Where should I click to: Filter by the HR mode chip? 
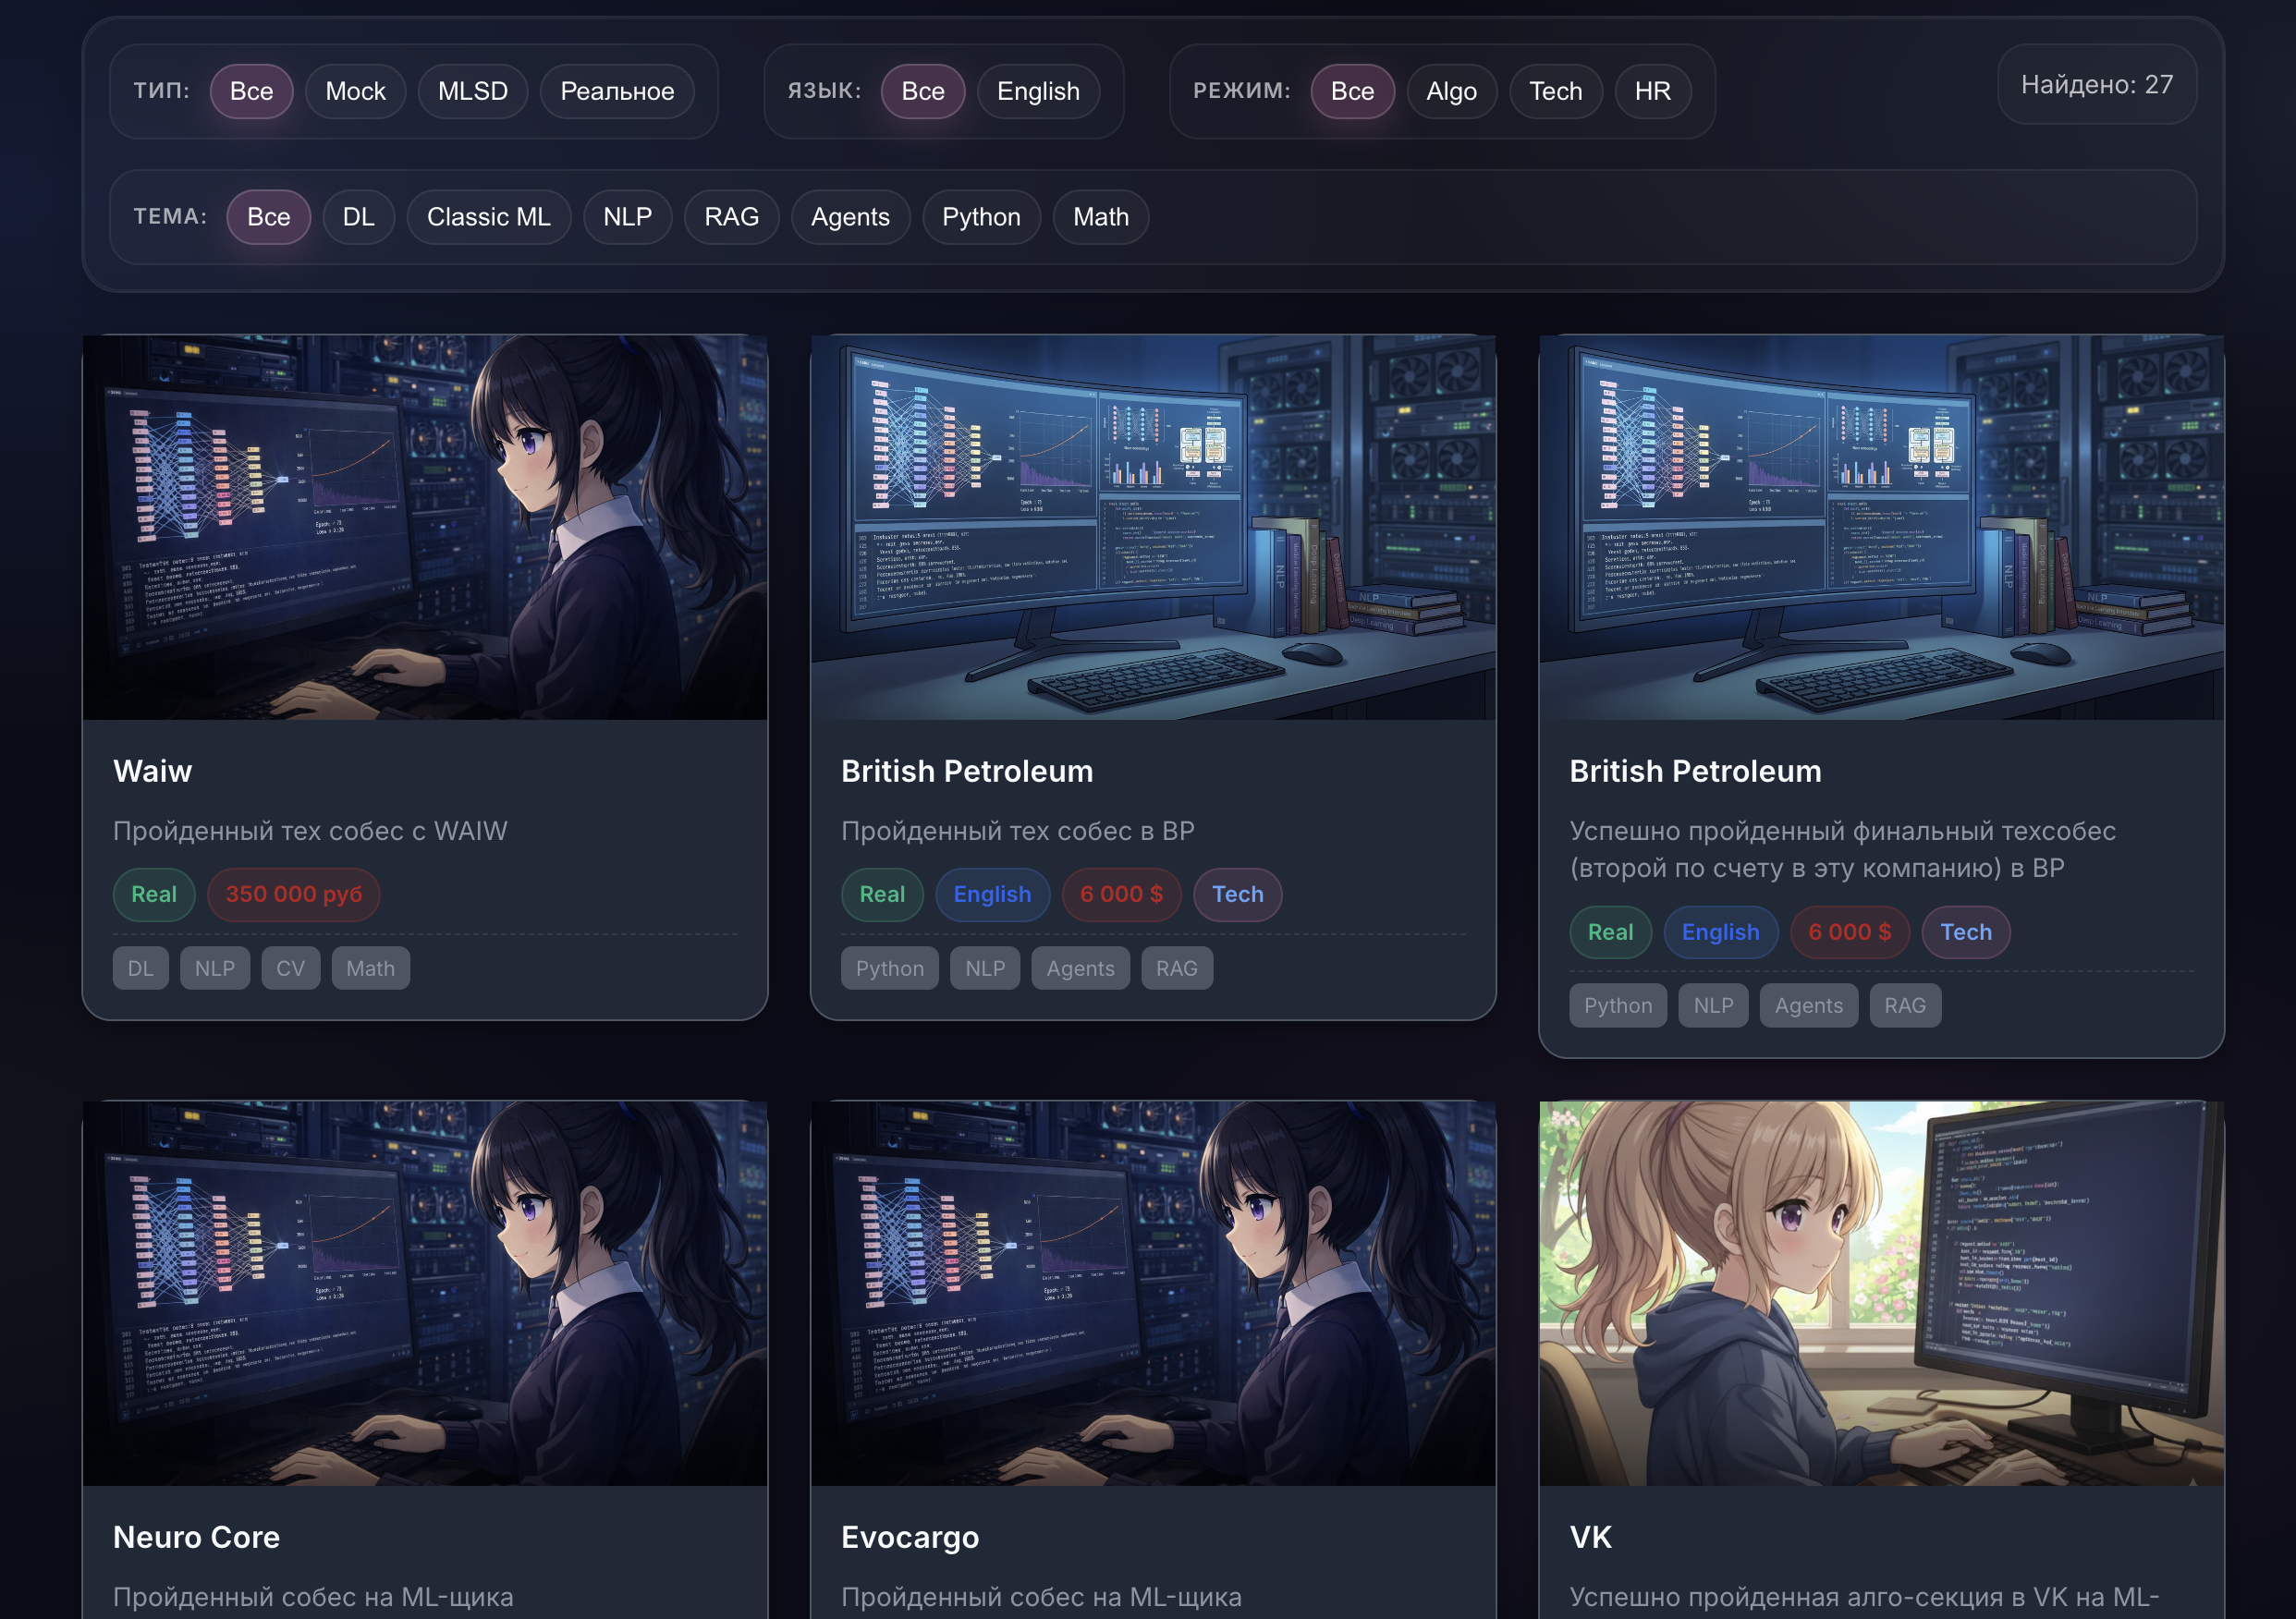[x=1652, y=91]
